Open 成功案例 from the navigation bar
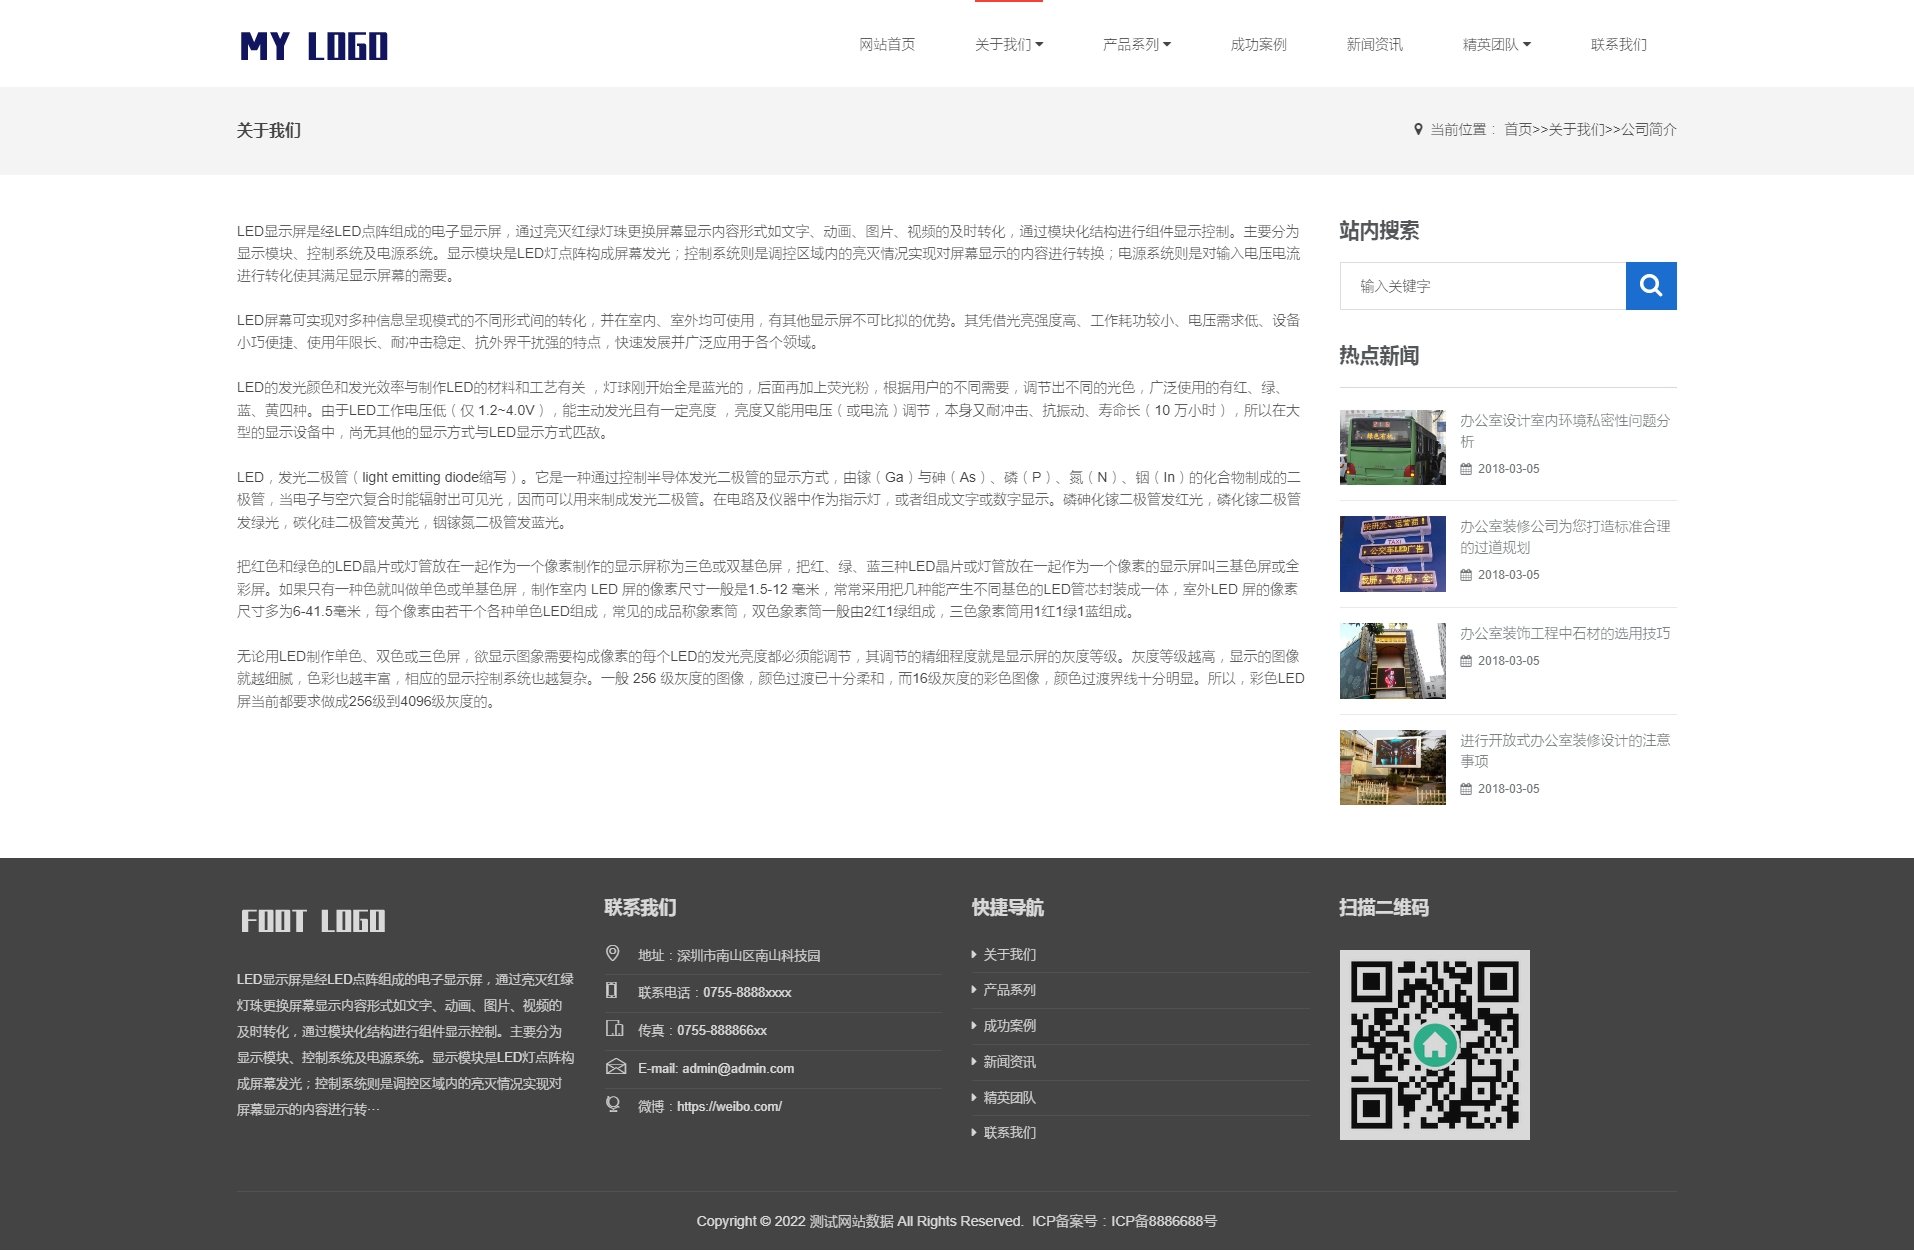 (1258, 45)
